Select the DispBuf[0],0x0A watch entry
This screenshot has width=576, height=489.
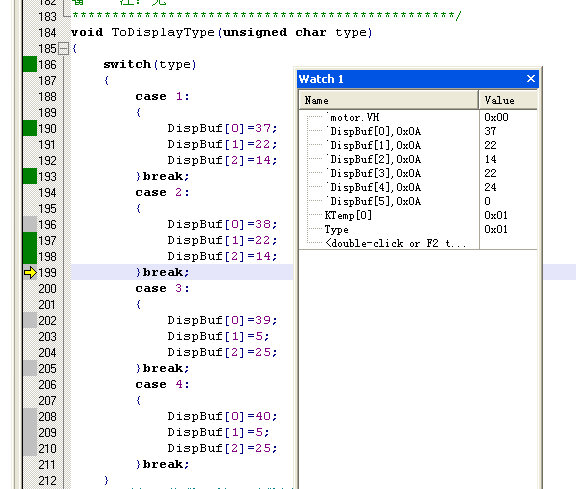pyautogui.click(x=375, y=132)
